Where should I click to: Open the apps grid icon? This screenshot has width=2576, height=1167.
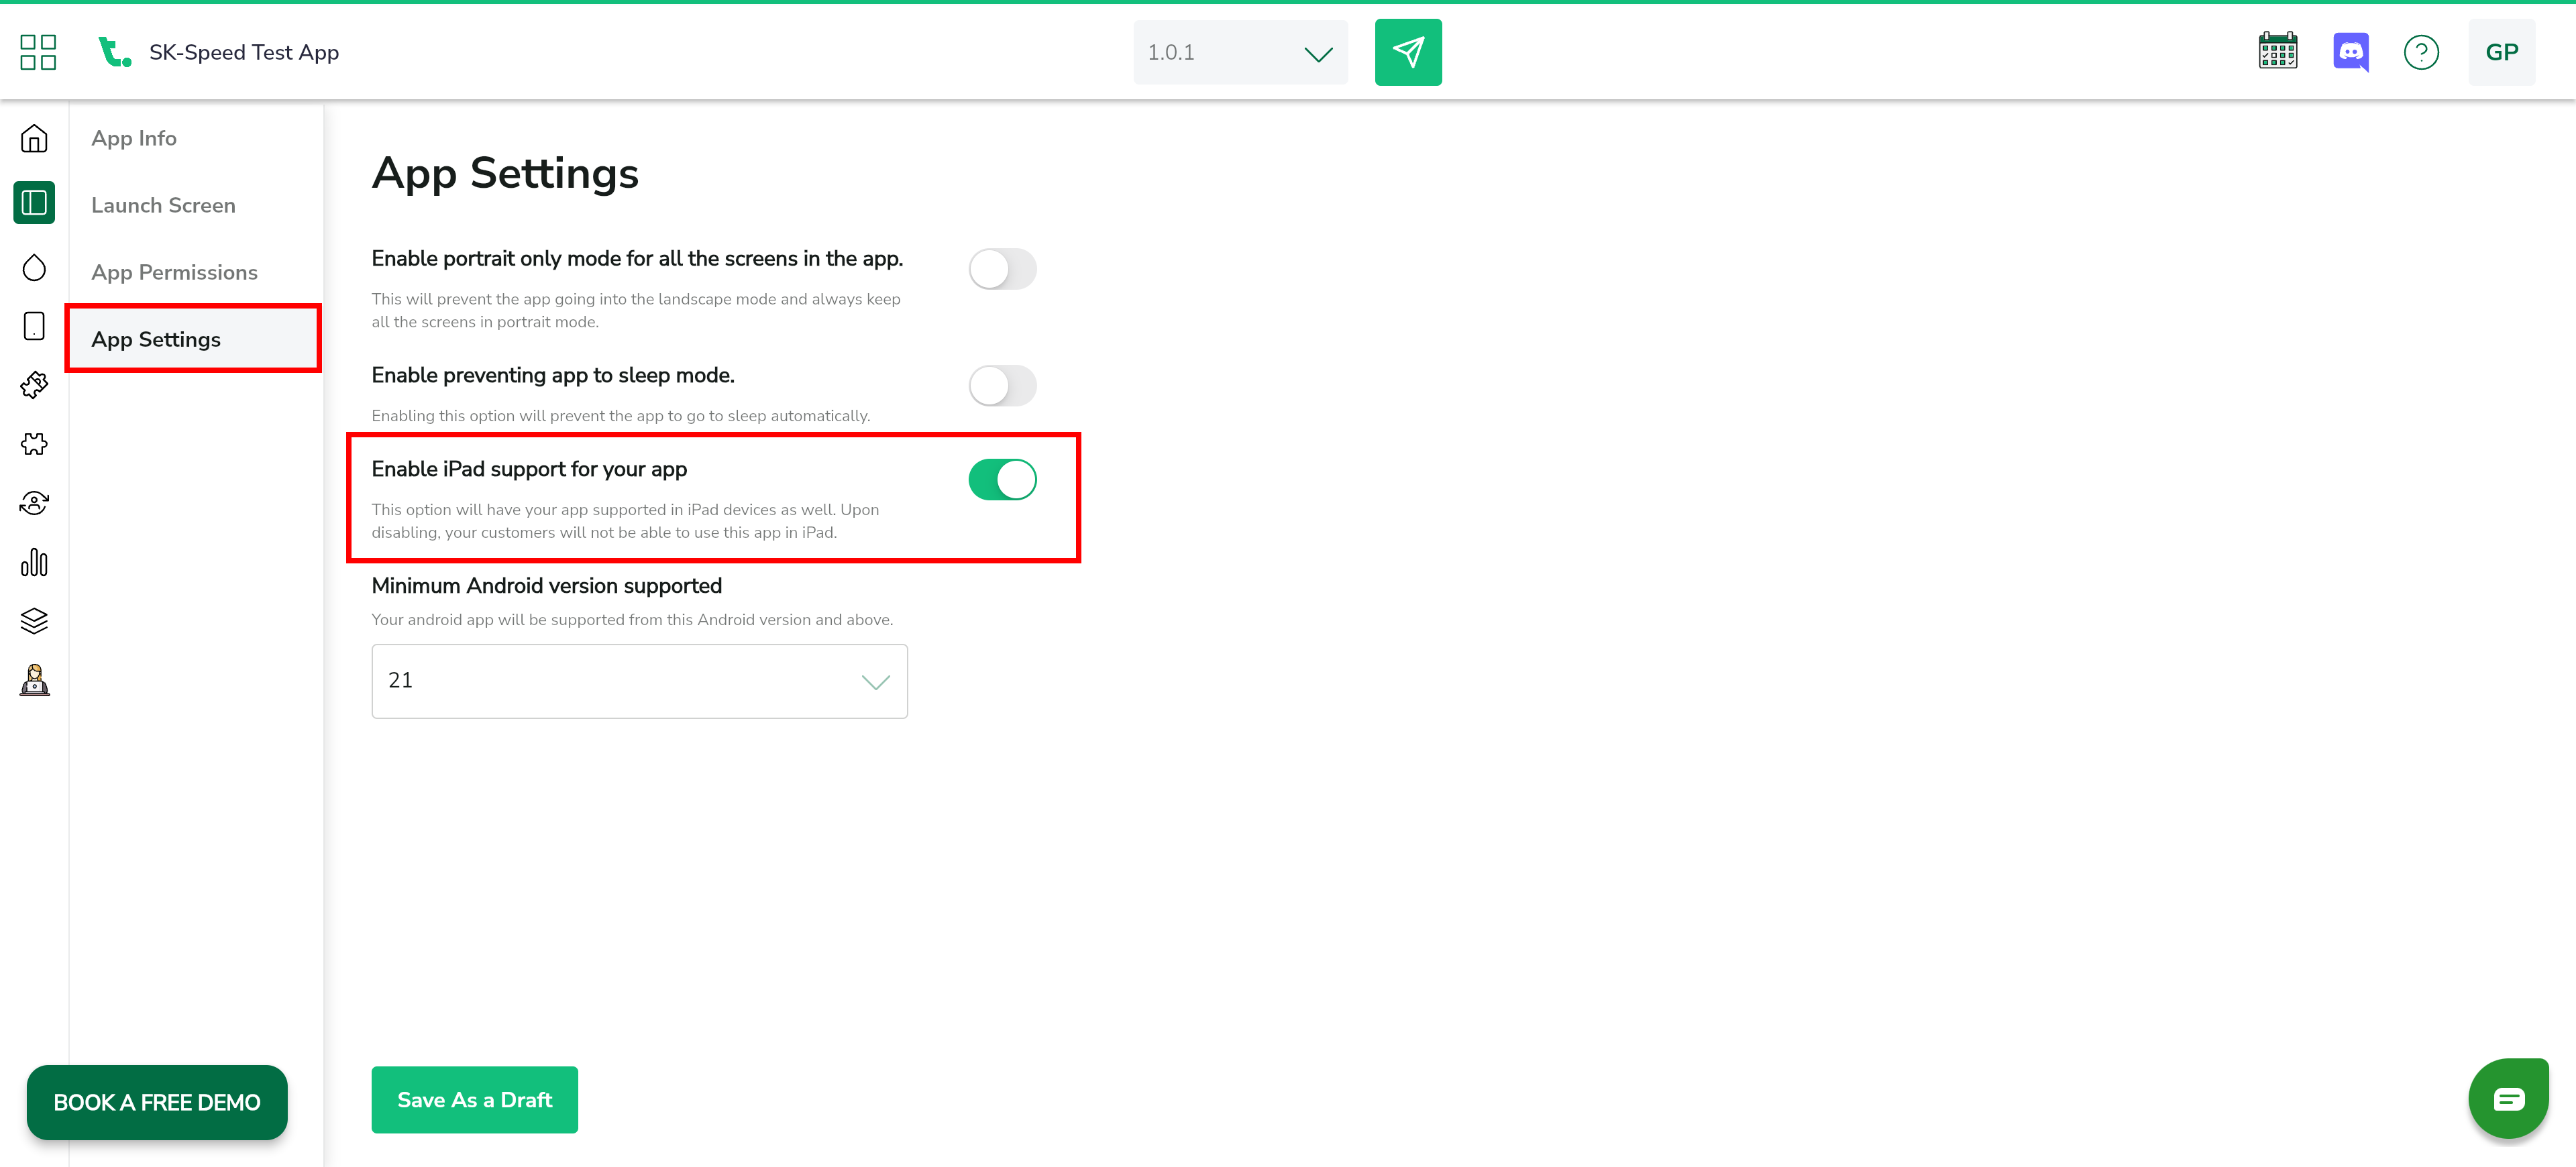(38, 52)
